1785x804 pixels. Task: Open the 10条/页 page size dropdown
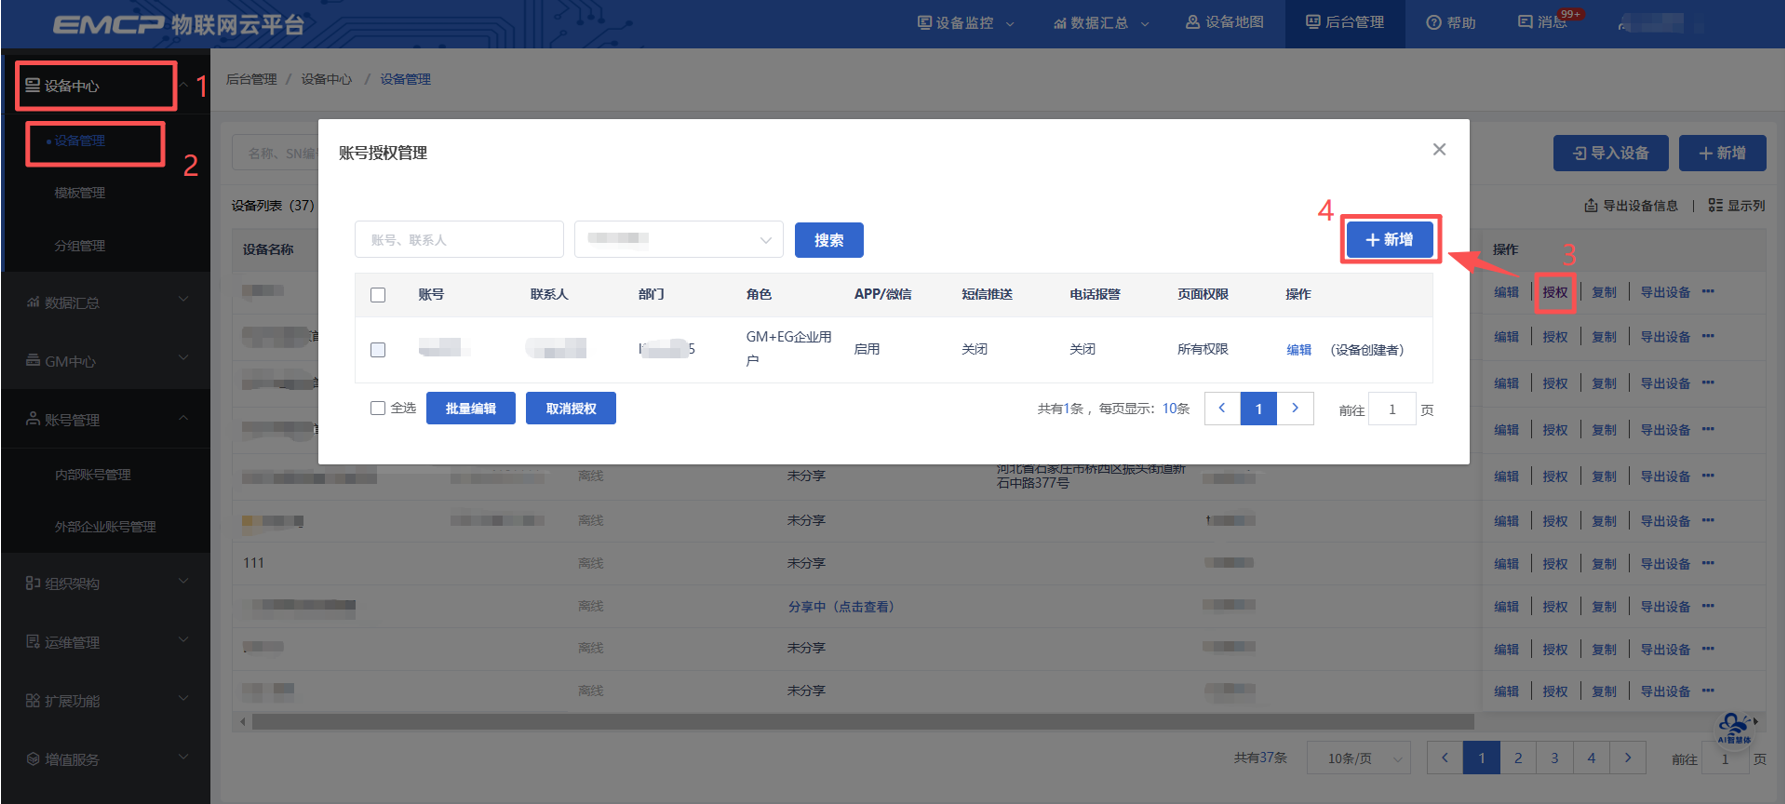pyautogui.click(x=1358, y=758)
